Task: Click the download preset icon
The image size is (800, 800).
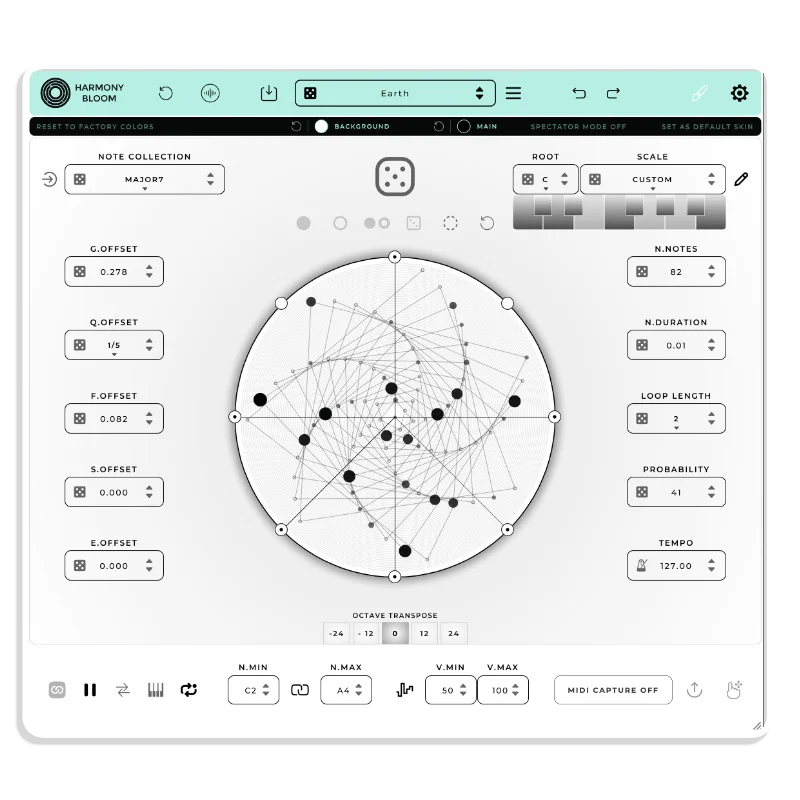Action: pyautogui.click(x=269, y=93)
